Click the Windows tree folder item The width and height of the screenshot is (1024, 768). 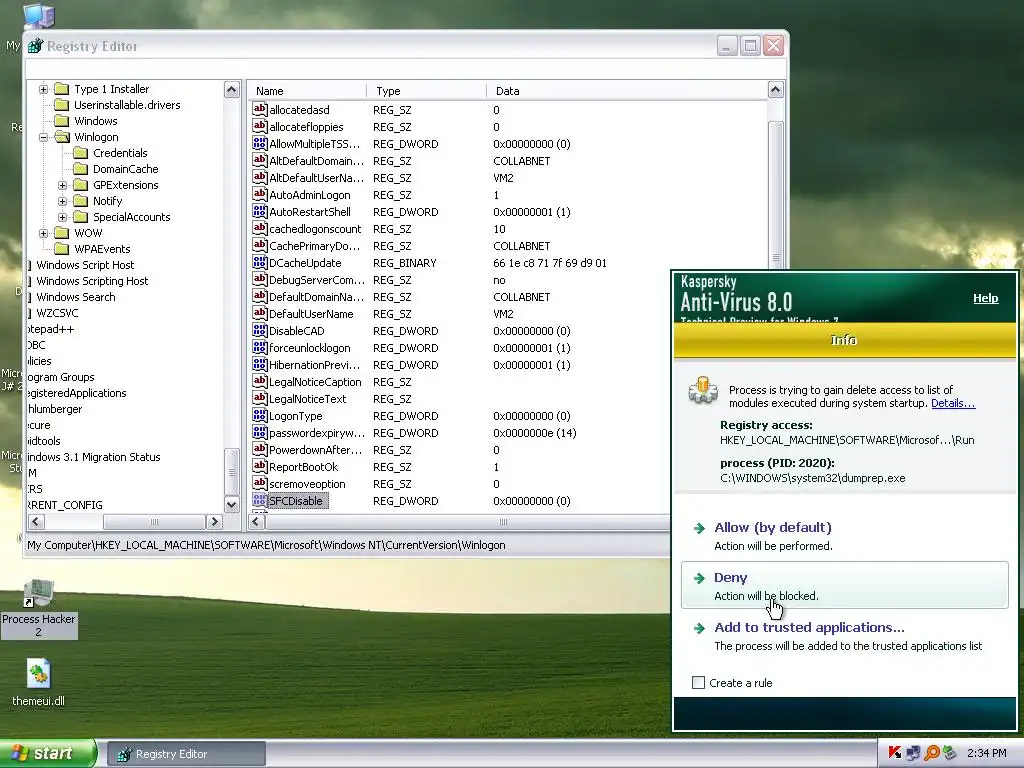[x=95, y=121]
